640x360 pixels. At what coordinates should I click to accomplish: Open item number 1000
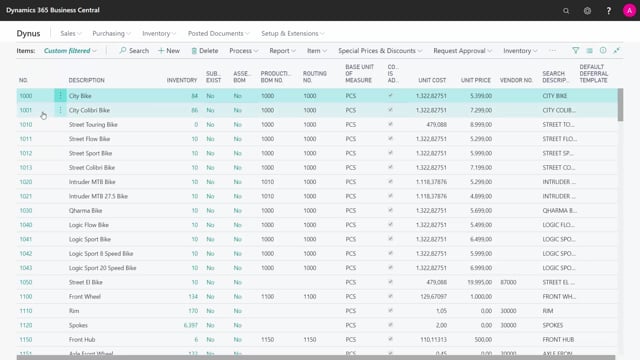tap(26, 96)
